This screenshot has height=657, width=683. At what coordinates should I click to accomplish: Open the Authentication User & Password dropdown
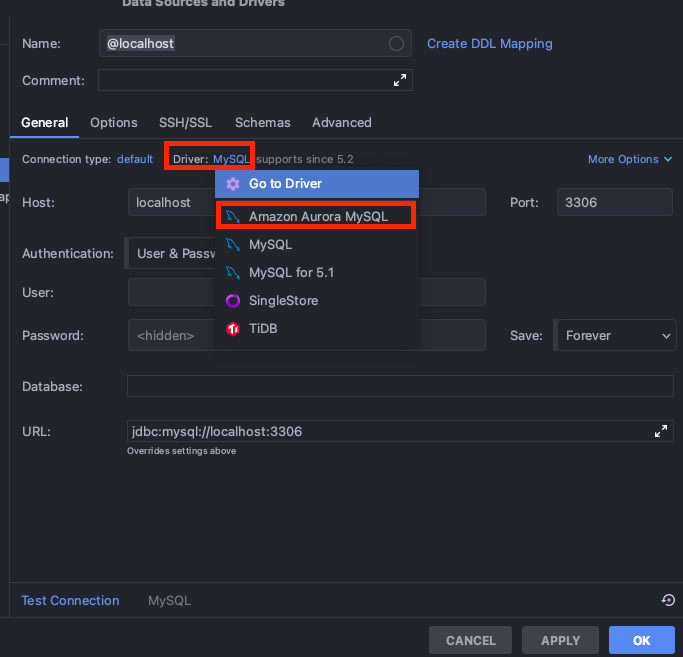click(x=172, y=254)
